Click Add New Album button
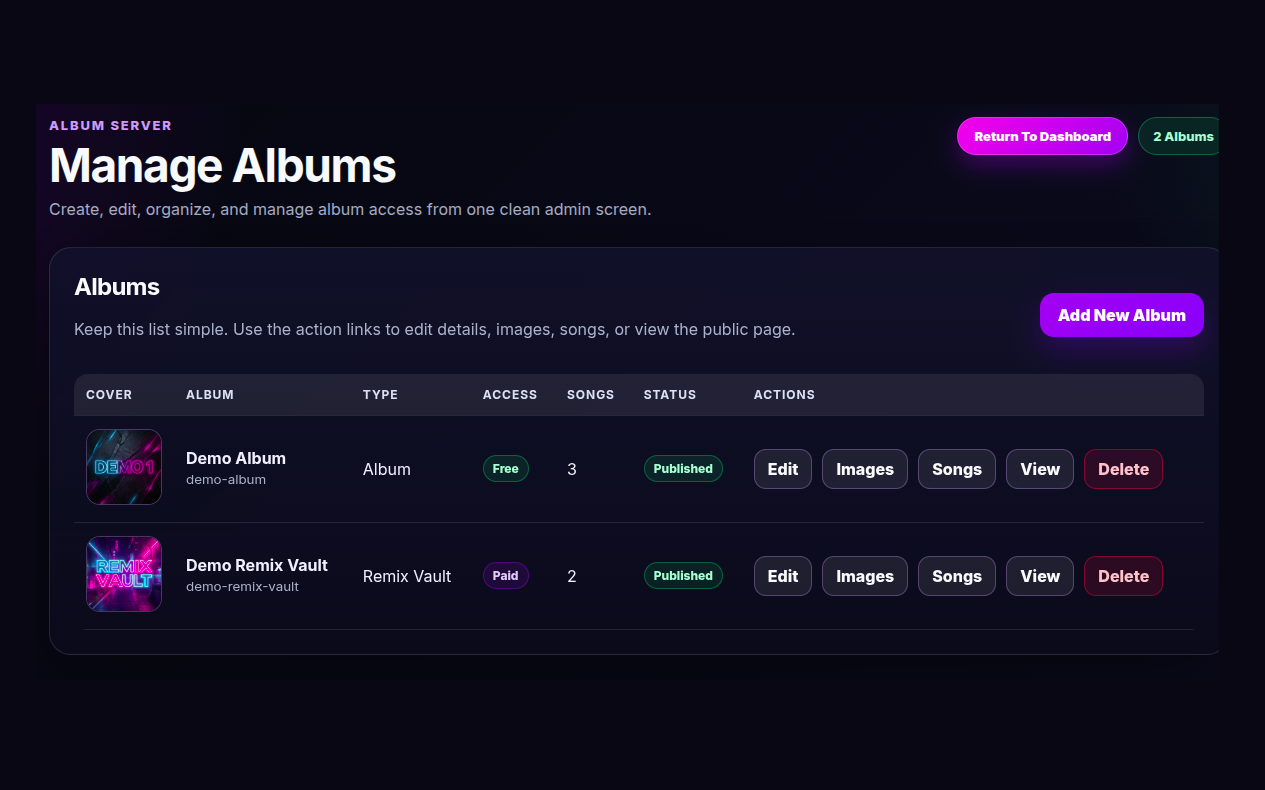The width and height of the screenshot is (1265, 790). coord(1121,315)
